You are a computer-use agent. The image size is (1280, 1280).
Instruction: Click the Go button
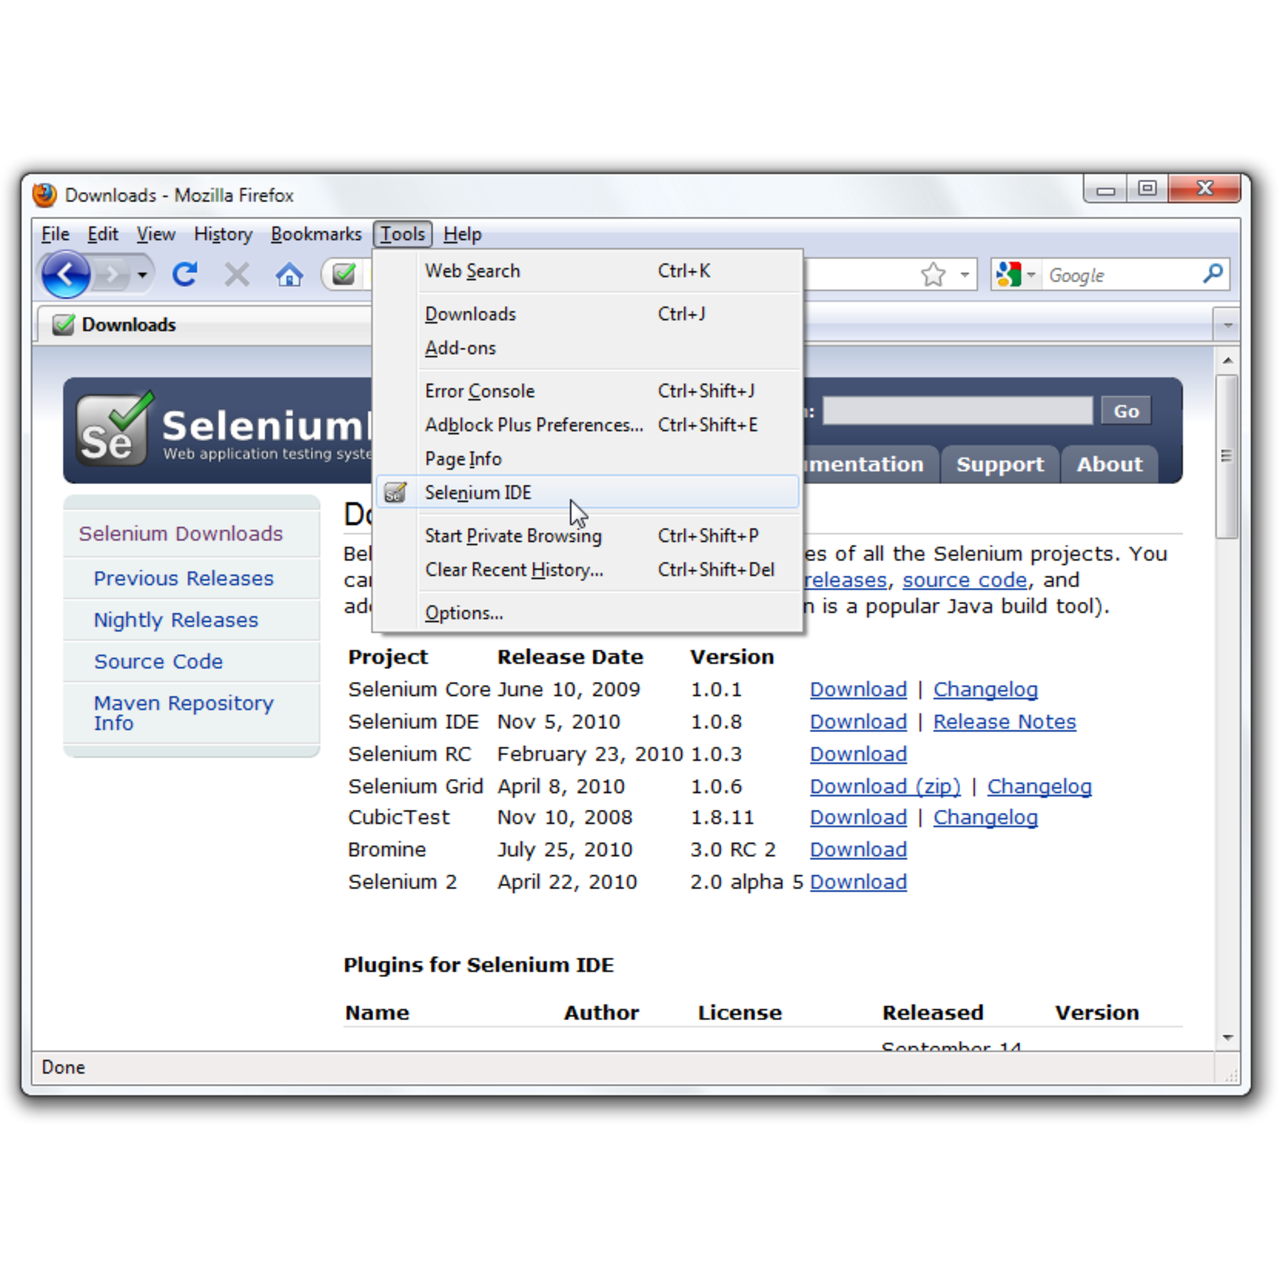(1125, 410)
